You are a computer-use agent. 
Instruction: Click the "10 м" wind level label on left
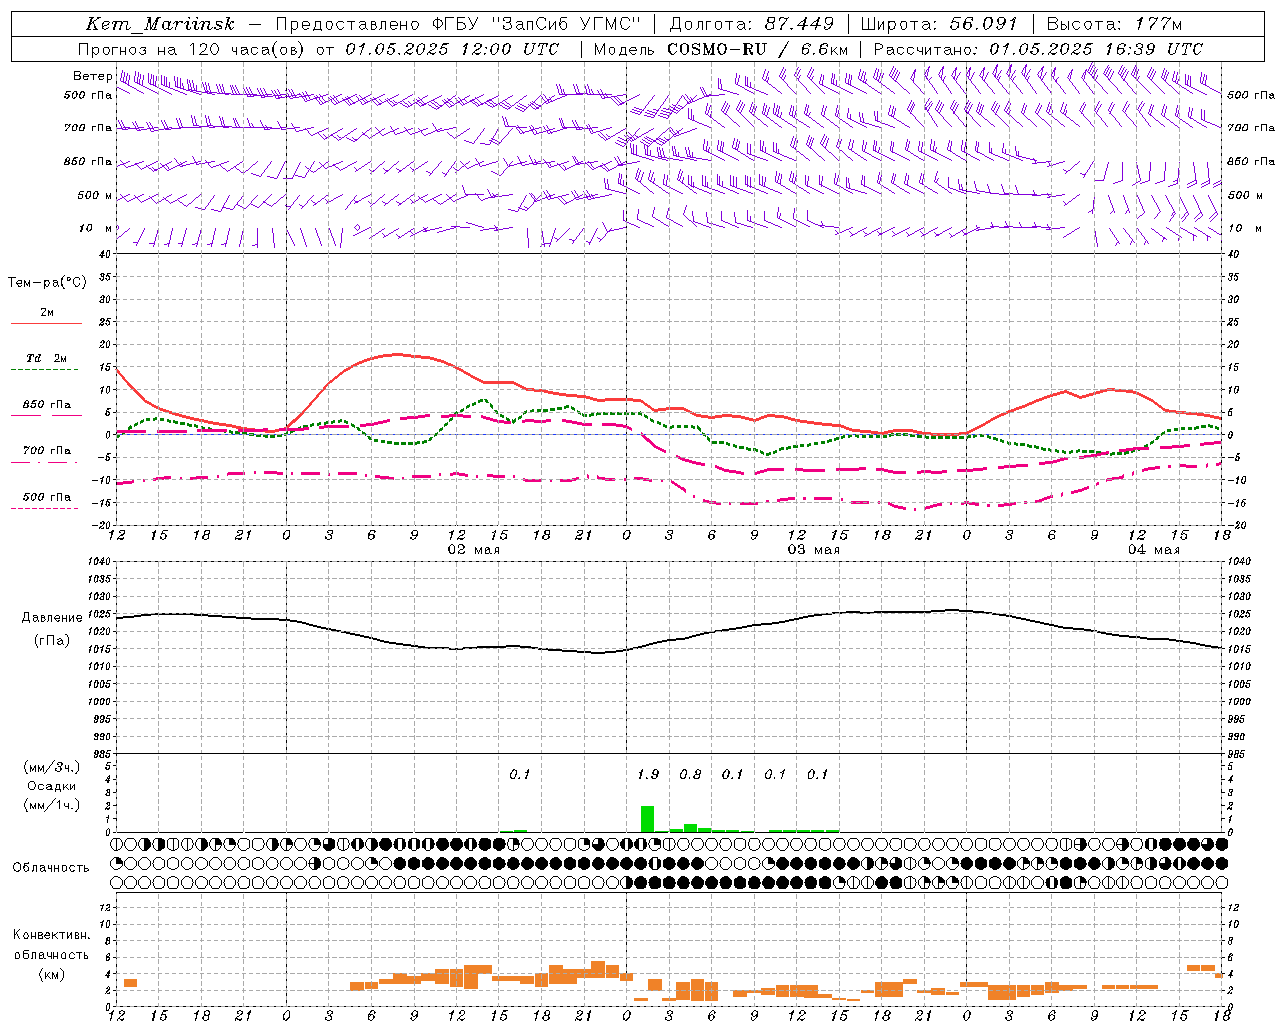click(95, 228)
